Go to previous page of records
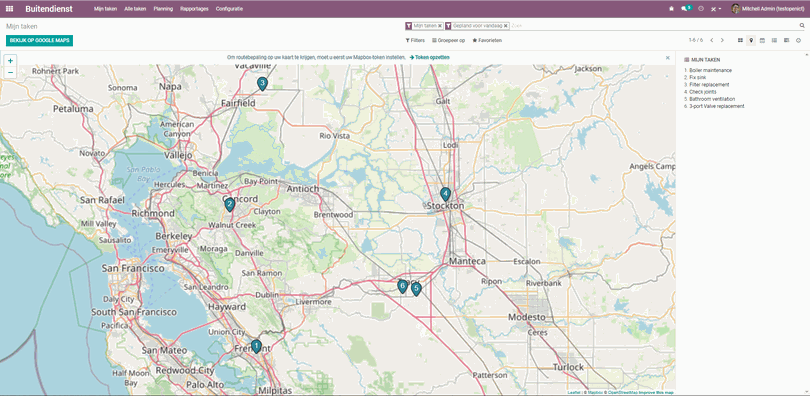The width and height of the screenshot is (810, 396). tap(711, 40)
